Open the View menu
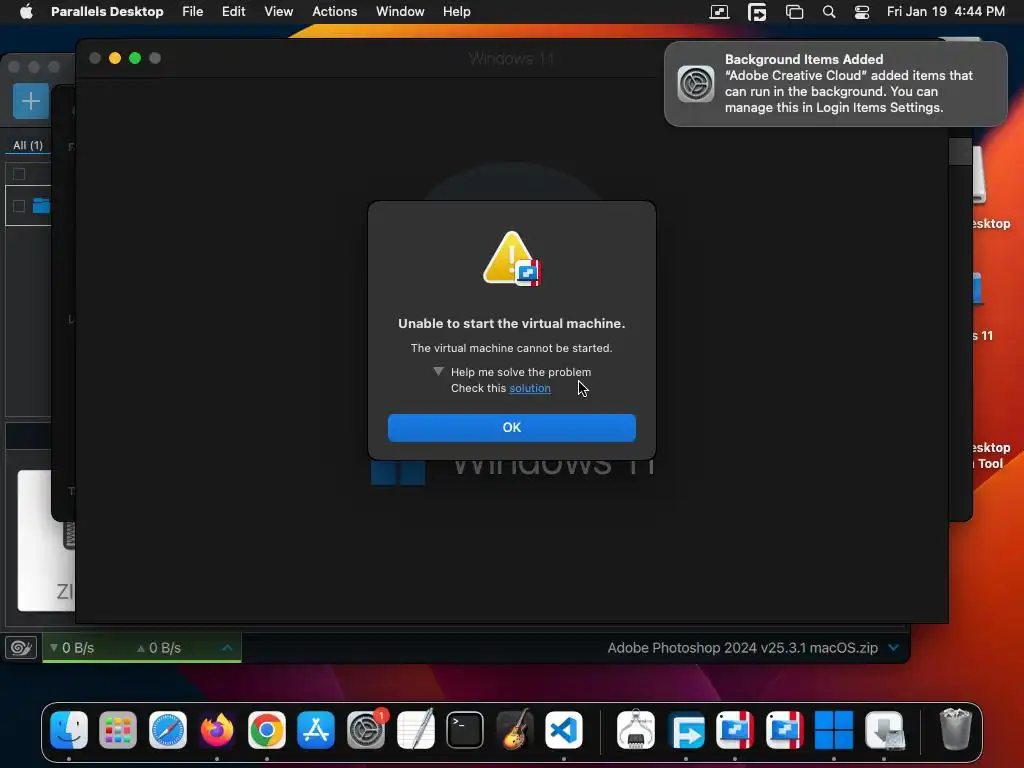Image resolution: width=1024 pixels, height=768 pixels. 278,11
